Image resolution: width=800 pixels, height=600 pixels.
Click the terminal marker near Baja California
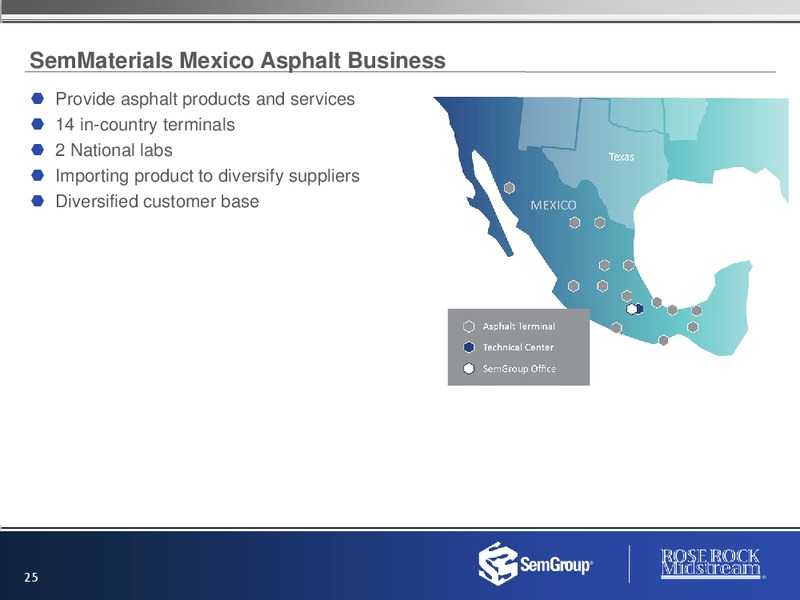[509, 188]
